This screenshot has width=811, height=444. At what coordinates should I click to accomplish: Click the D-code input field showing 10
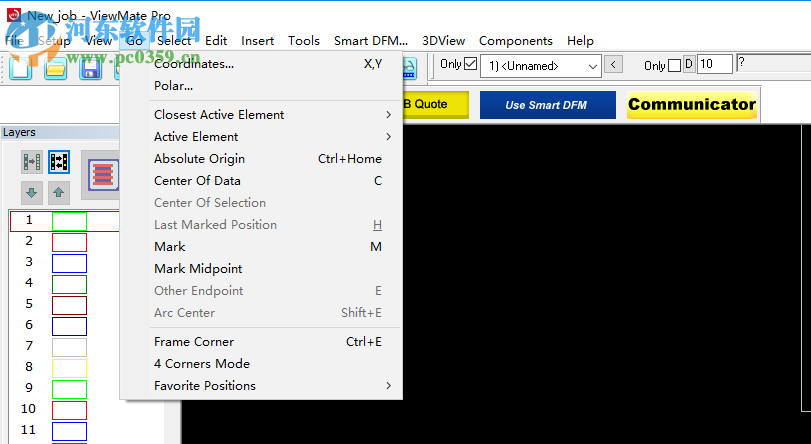point(714,65)
